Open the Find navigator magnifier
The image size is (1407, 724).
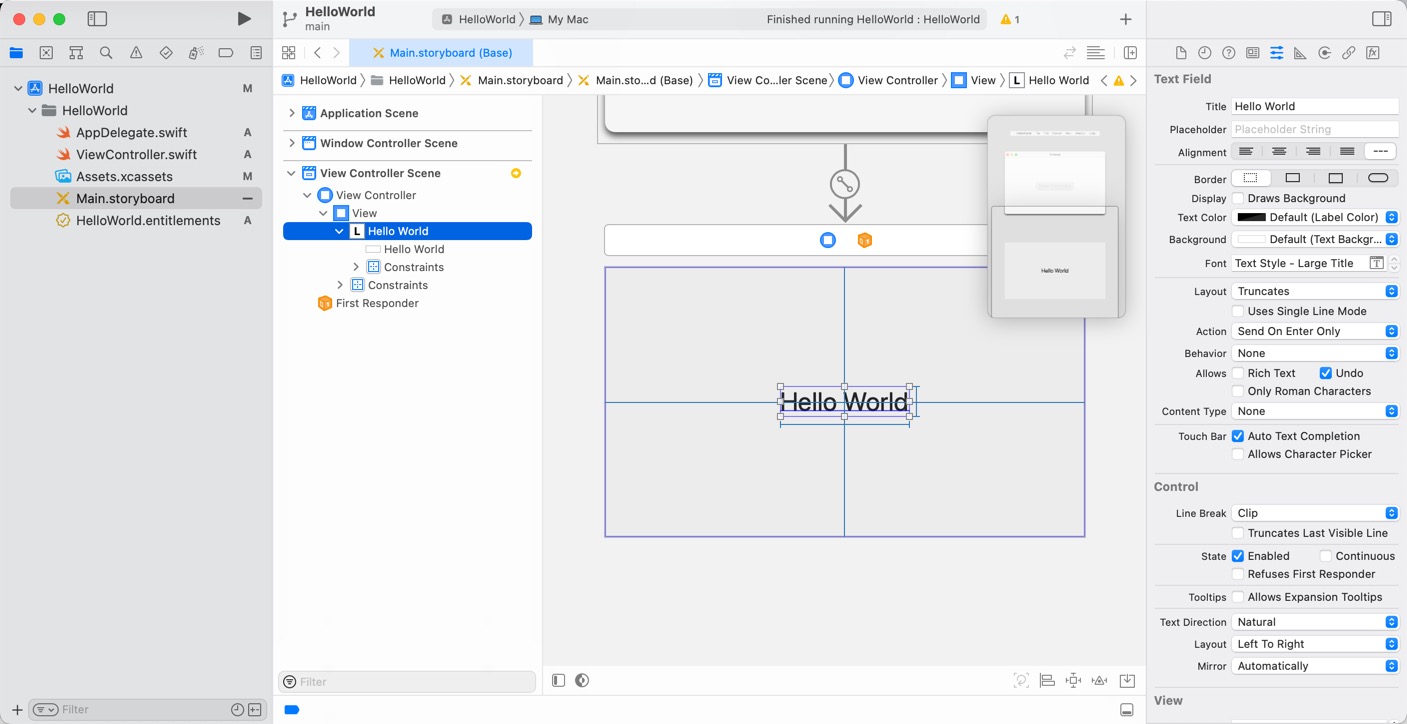[x=106, y=53]
